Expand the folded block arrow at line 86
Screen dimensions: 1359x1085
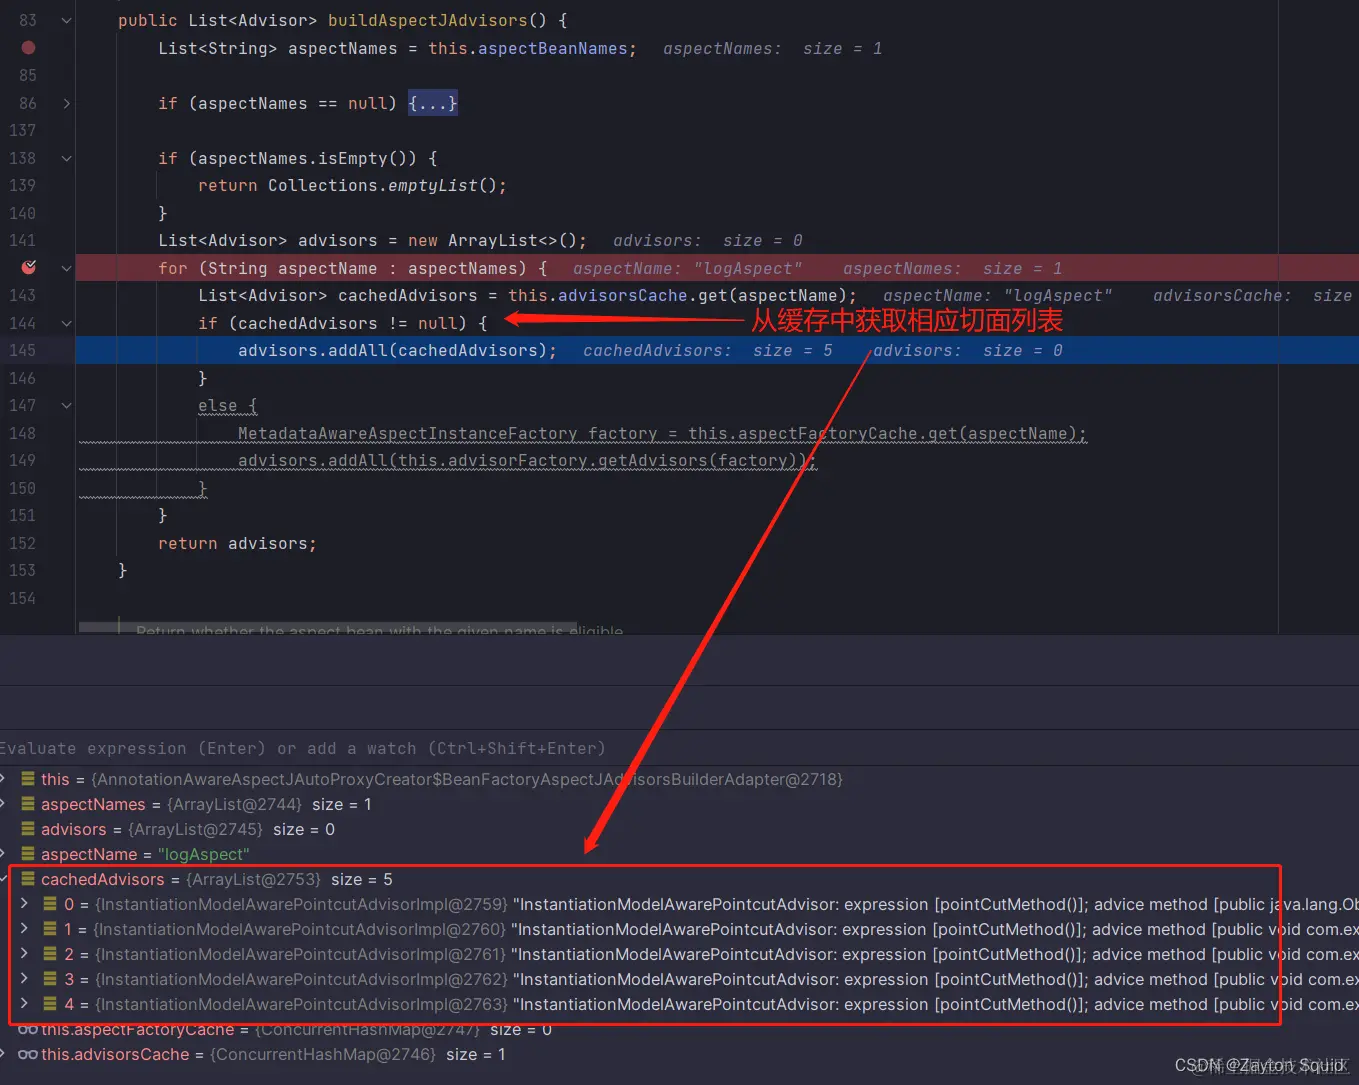[66, 103]
